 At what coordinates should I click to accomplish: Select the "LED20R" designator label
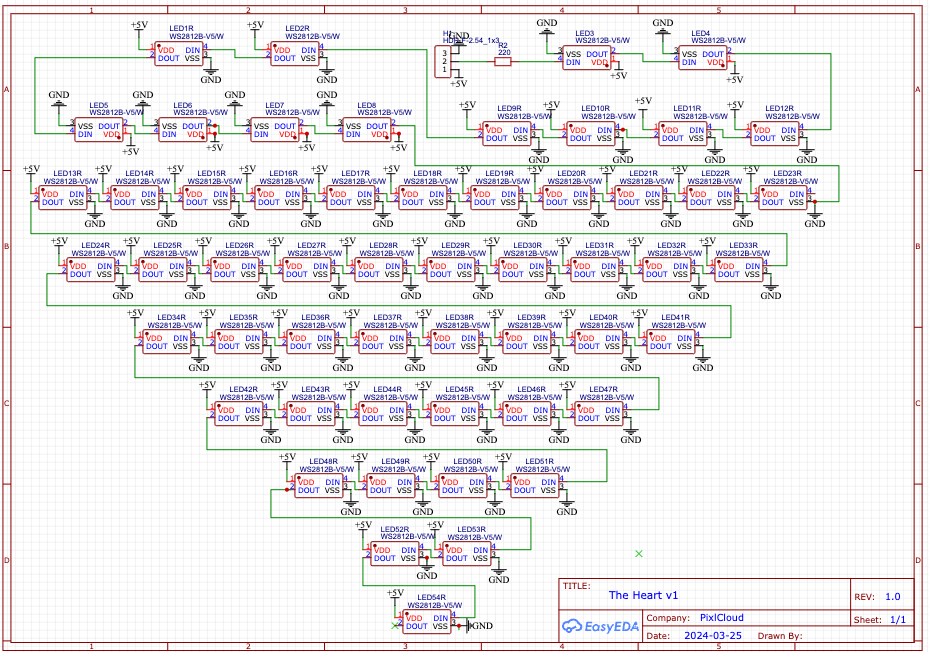[x=571, y=173]
